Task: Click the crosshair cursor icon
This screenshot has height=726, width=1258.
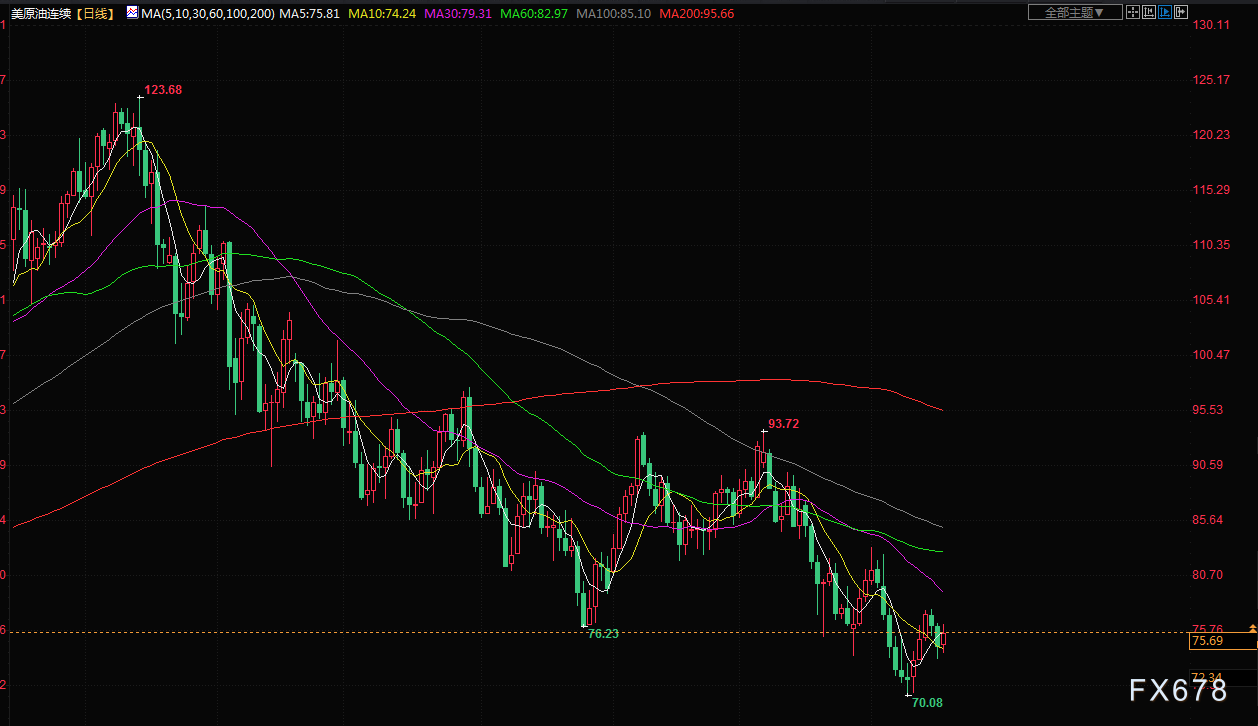Action: click(x=1133, y=12)
